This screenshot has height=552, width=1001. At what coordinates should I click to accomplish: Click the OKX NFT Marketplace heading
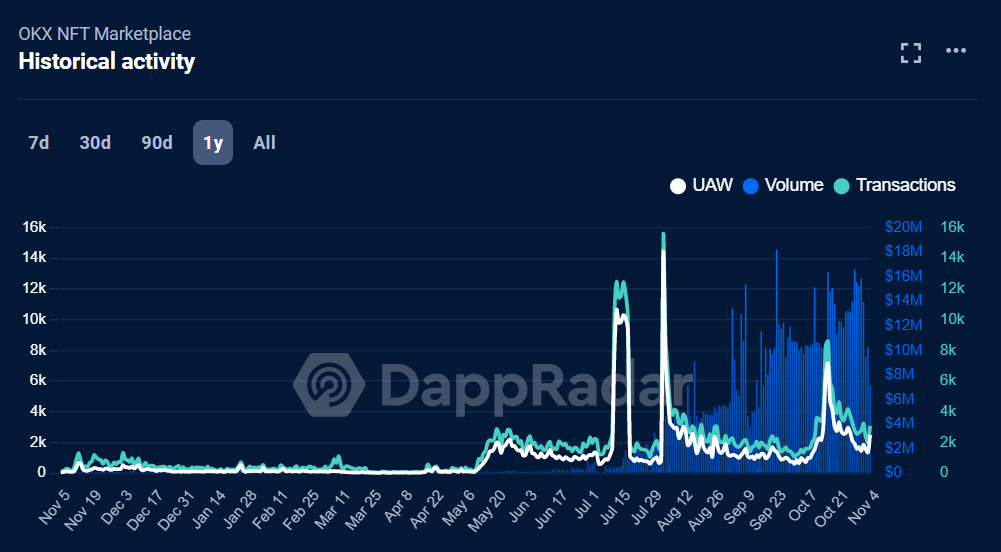coord(105,34)
